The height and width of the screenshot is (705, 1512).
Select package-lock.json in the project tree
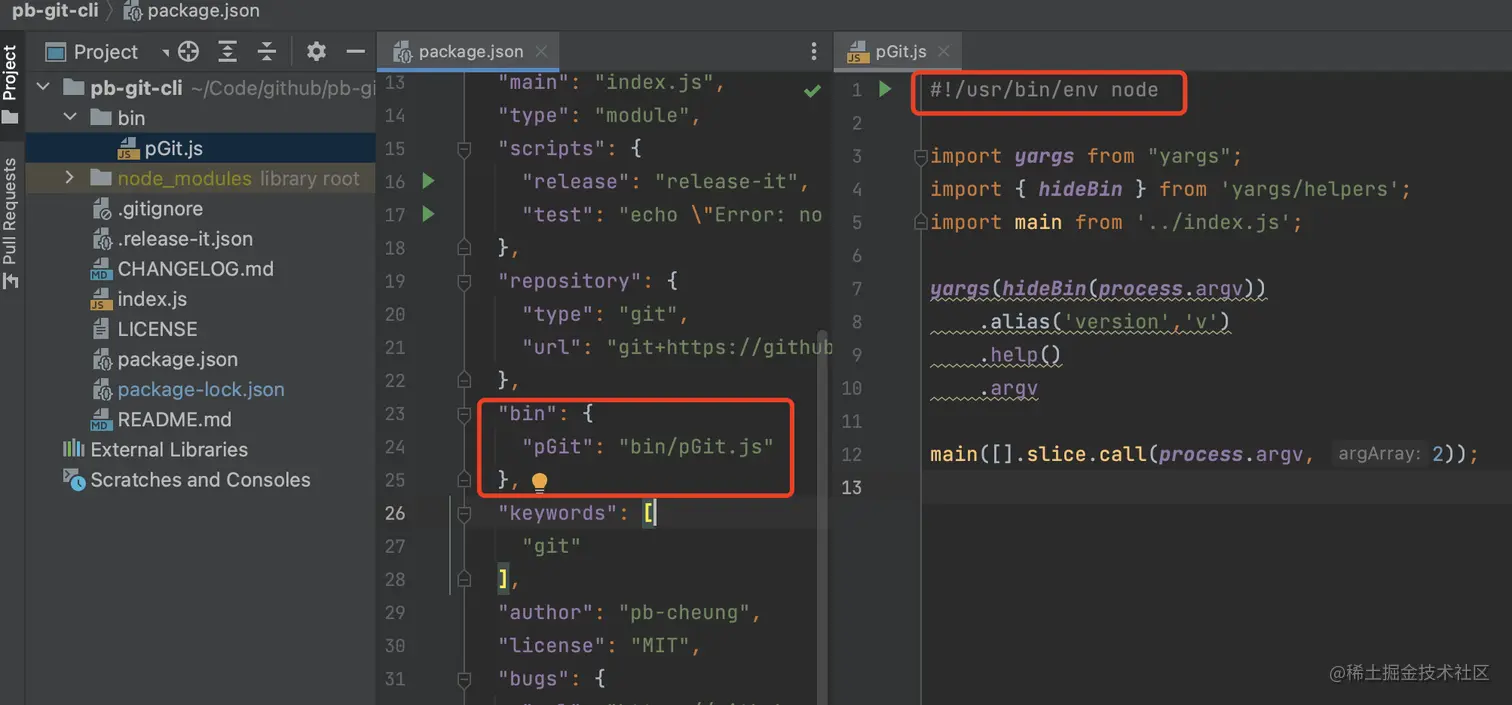pyautogui.click(x=201, y=389)
